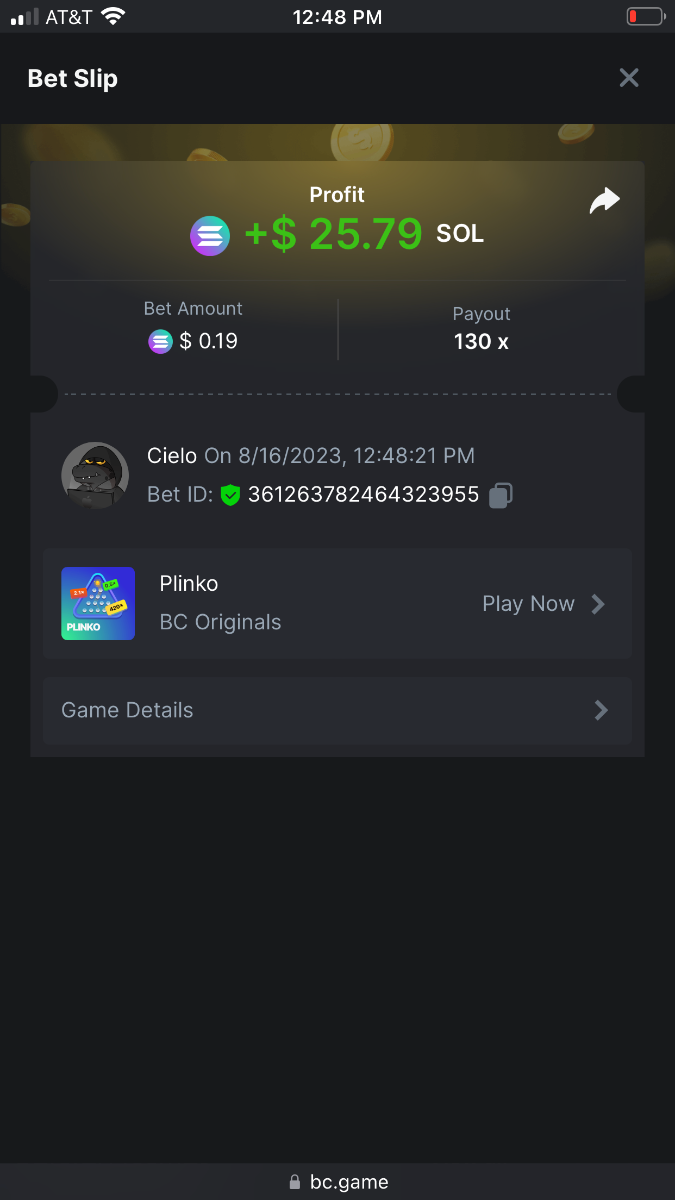Tap the 130 x payout value
This screenshot has height=1200, width=675.
(x=481, y=342)
